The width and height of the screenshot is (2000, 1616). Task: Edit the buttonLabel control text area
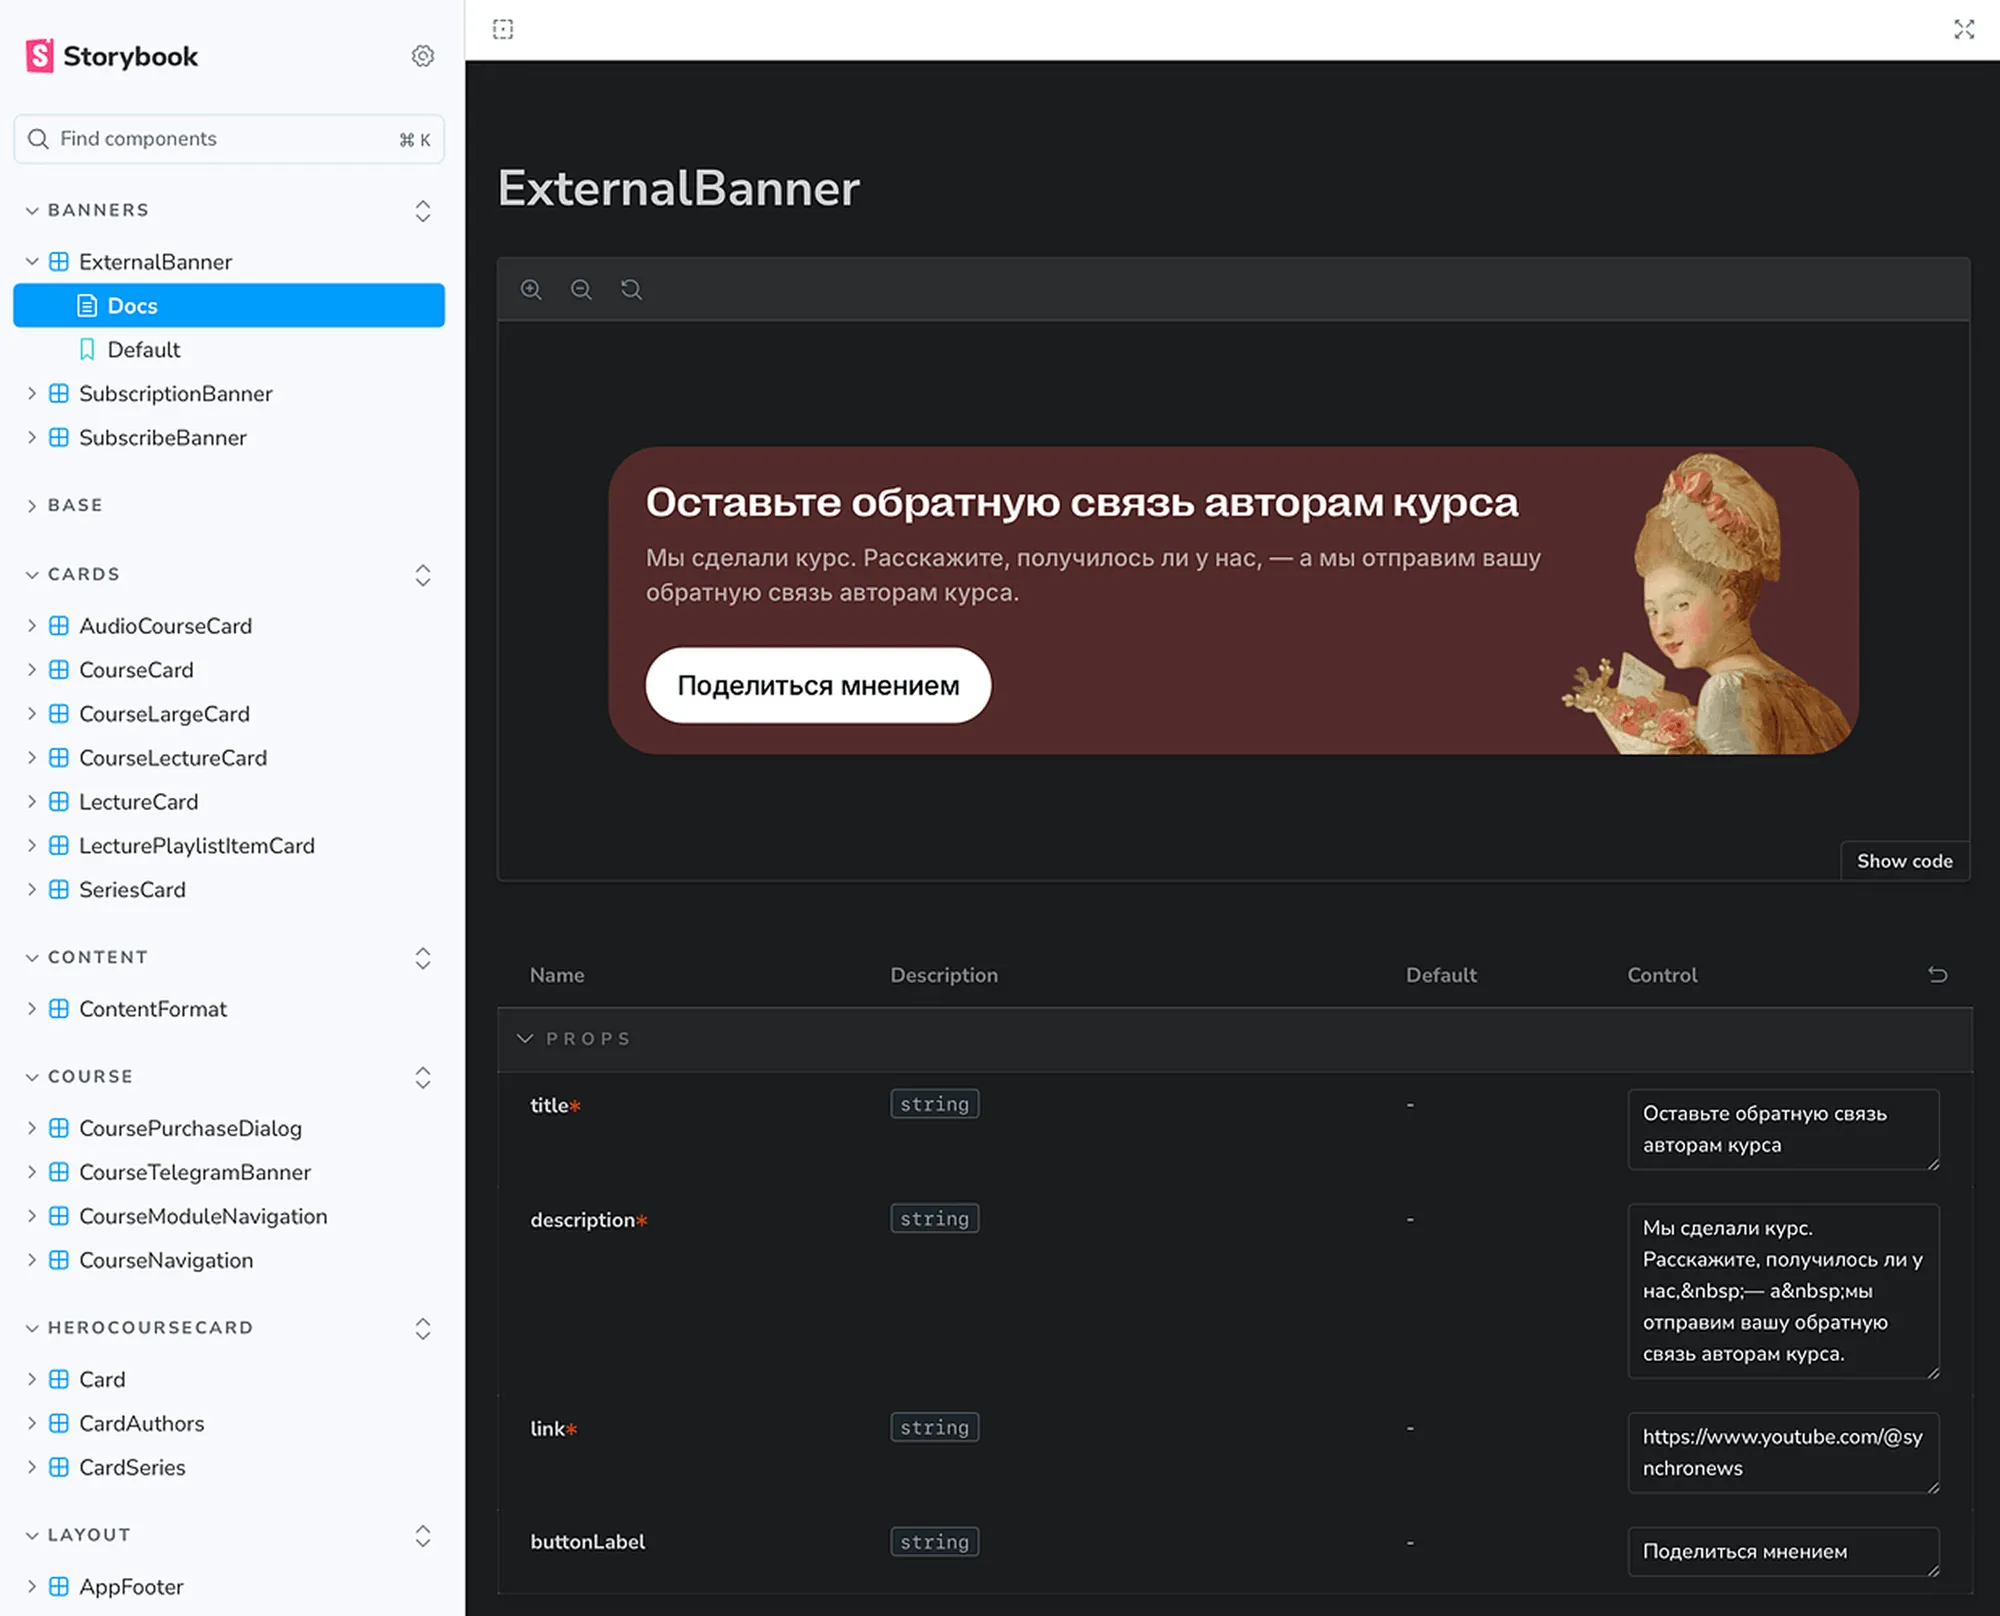pos(1784,1552)
